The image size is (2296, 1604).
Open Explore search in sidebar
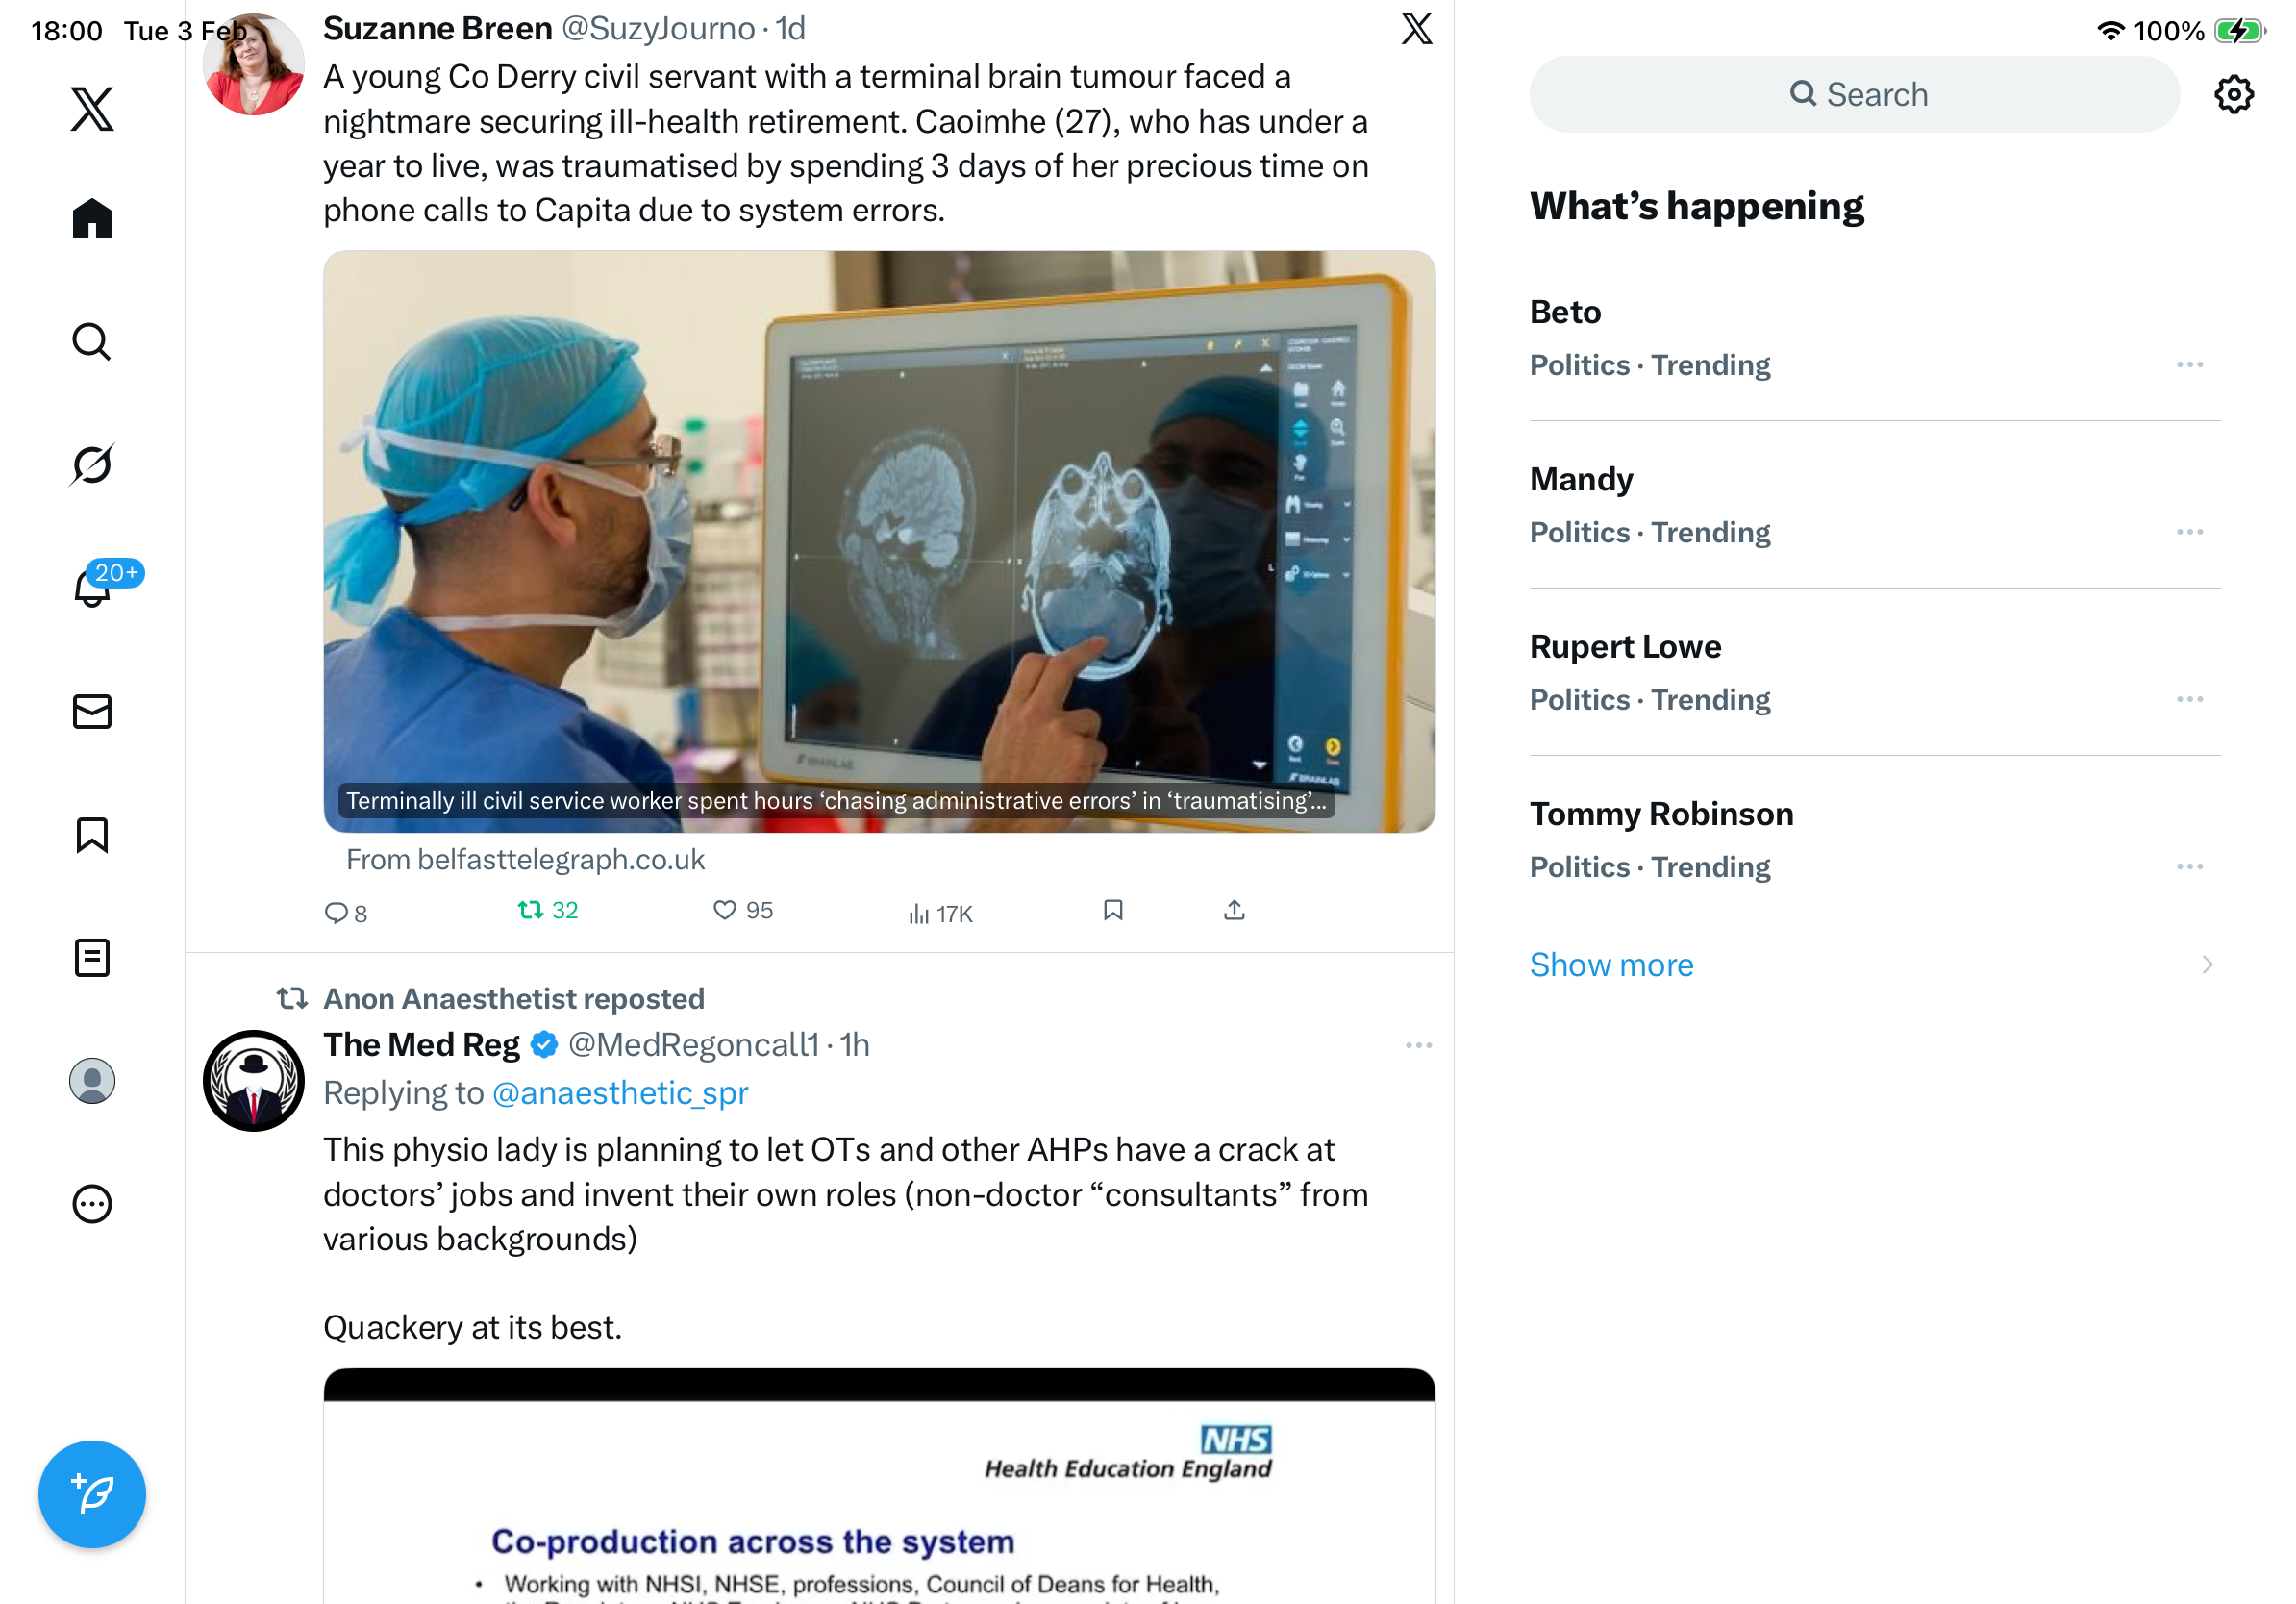click(92, 341)
